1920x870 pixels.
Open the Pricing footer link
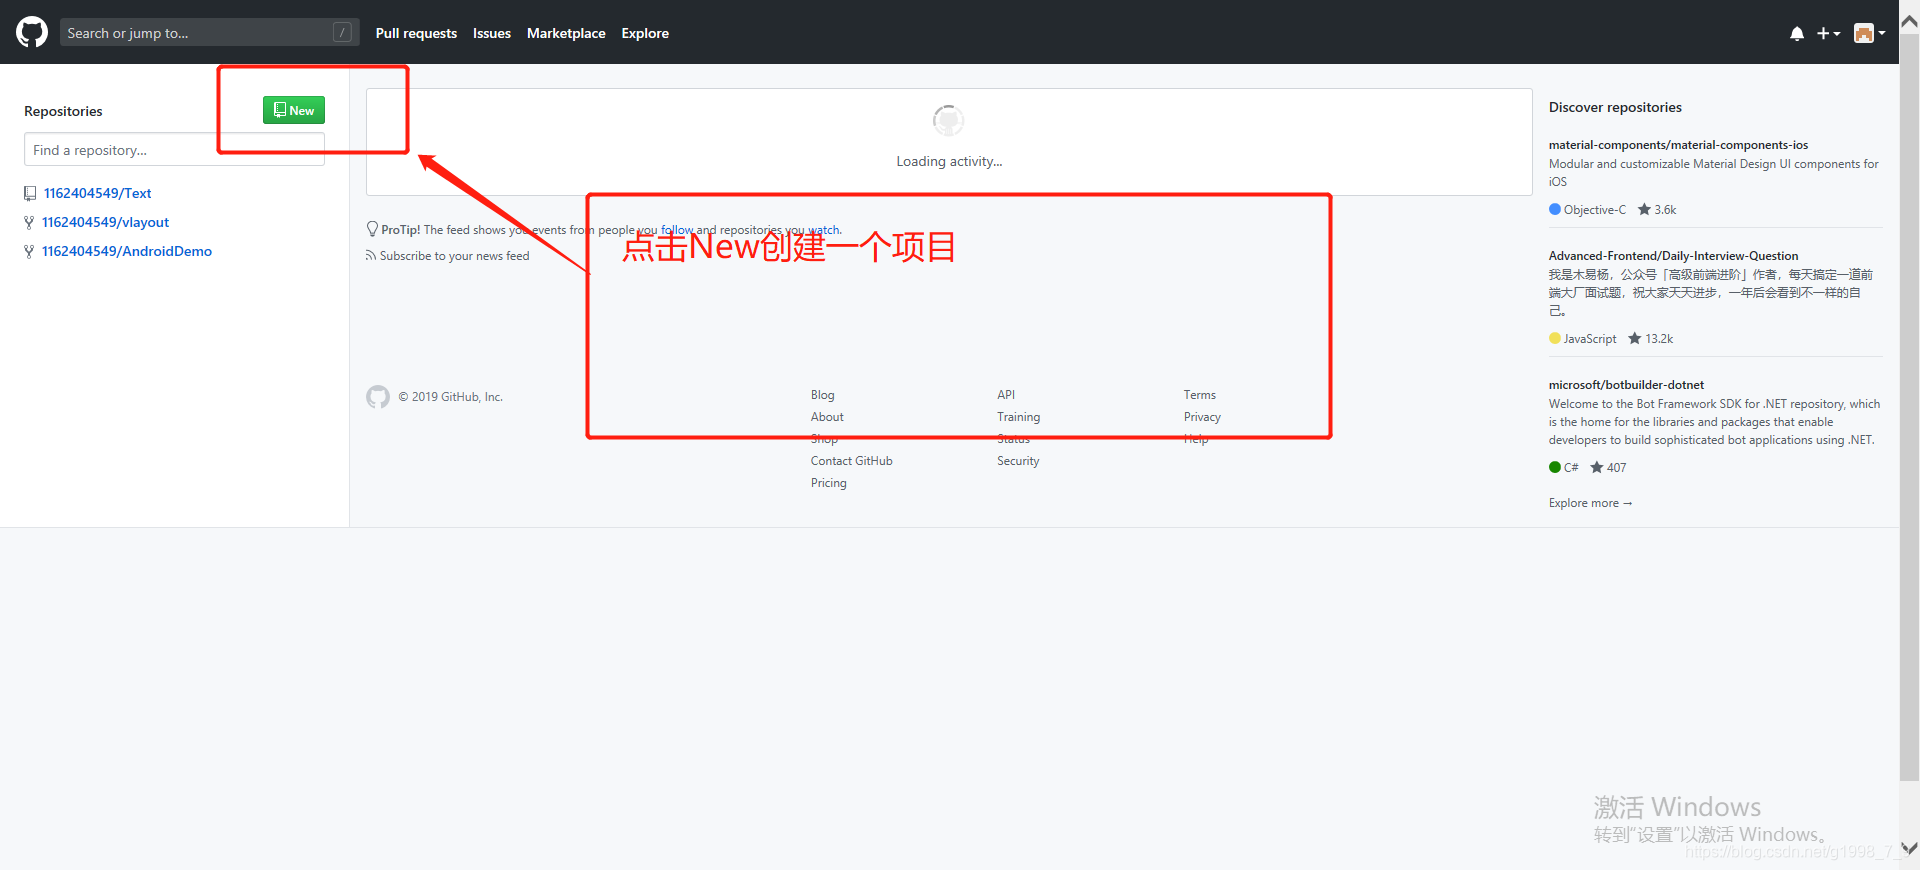(829, 483)
